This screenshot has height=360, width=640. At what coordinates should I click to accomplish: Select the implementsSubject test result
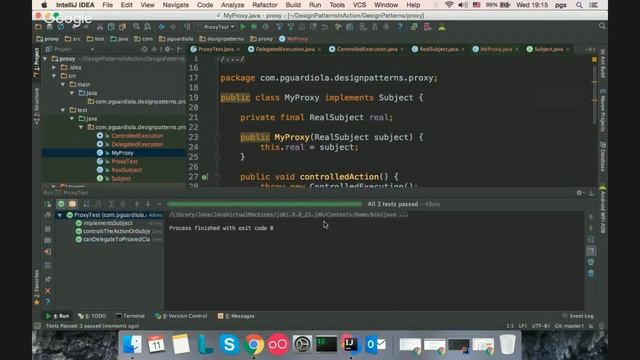[x=108, y=223]
